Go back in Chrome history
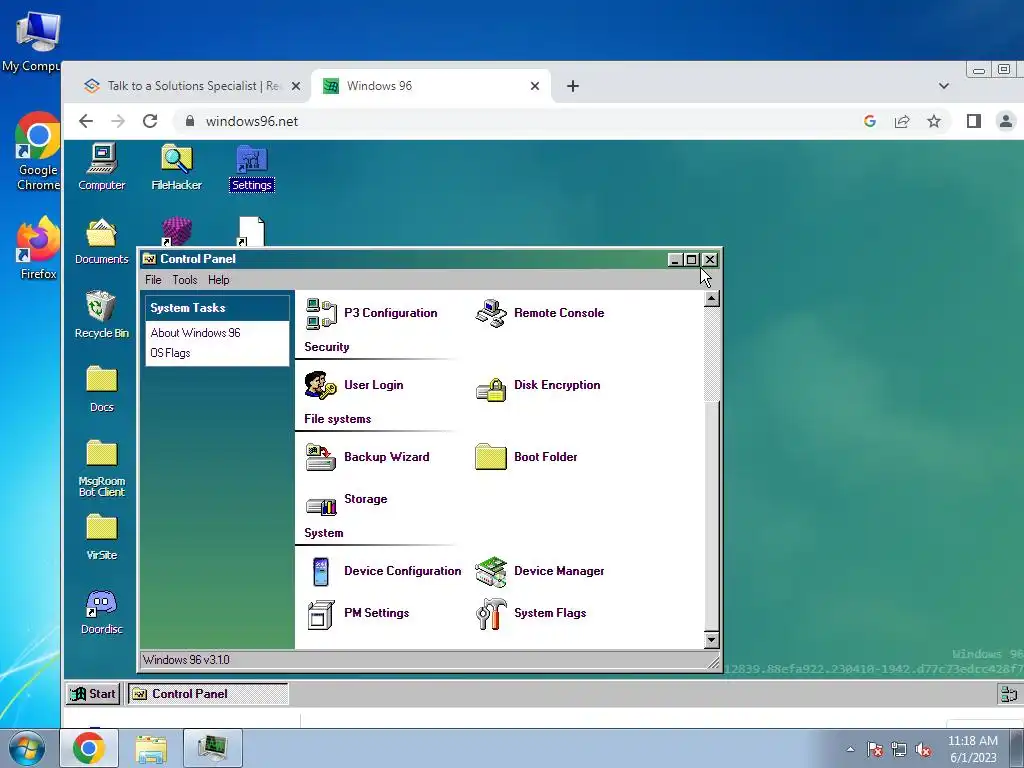Image resolution: width=1024 pixels, height=768 pixels. click(x=86, y=121)
